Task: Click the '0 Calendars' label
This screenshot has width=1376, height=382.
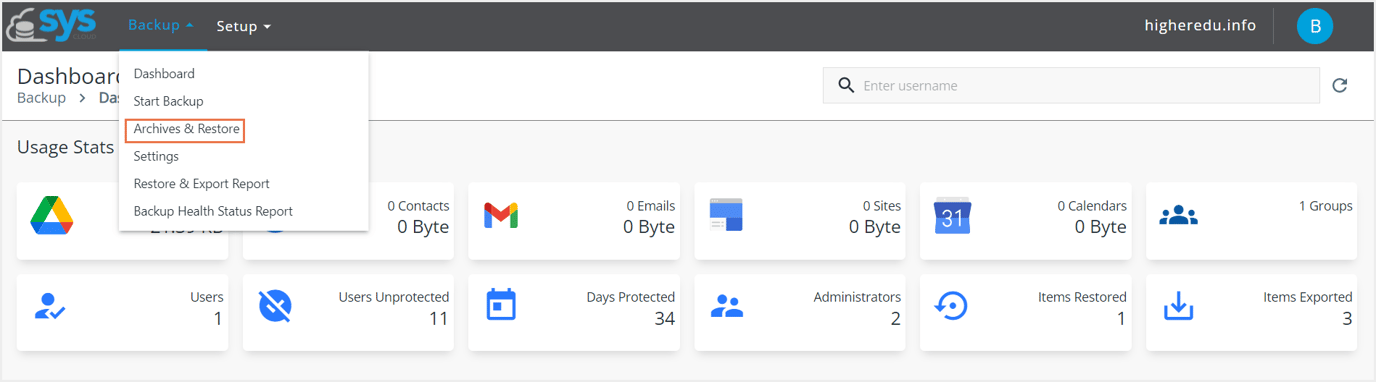Action: [x=1092, y=206]
